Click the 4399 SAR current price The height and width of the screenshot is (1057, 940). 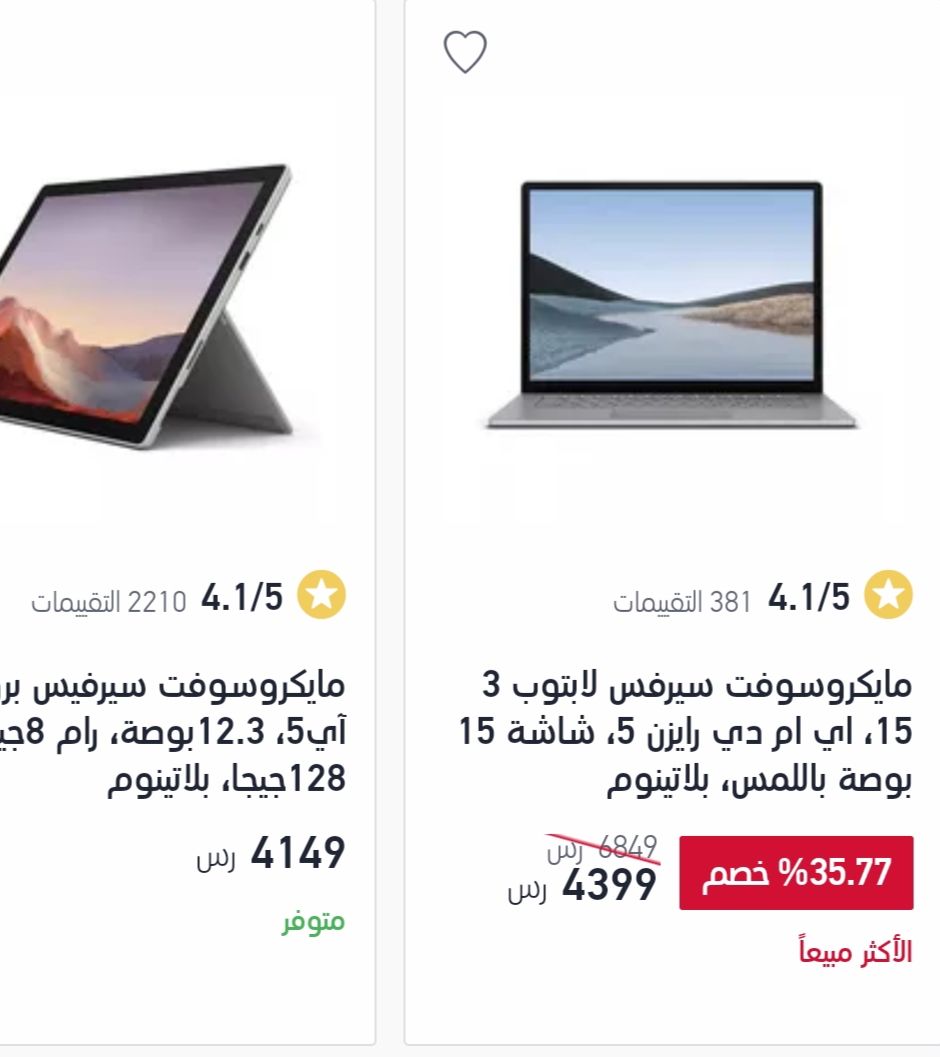[583, 885]
